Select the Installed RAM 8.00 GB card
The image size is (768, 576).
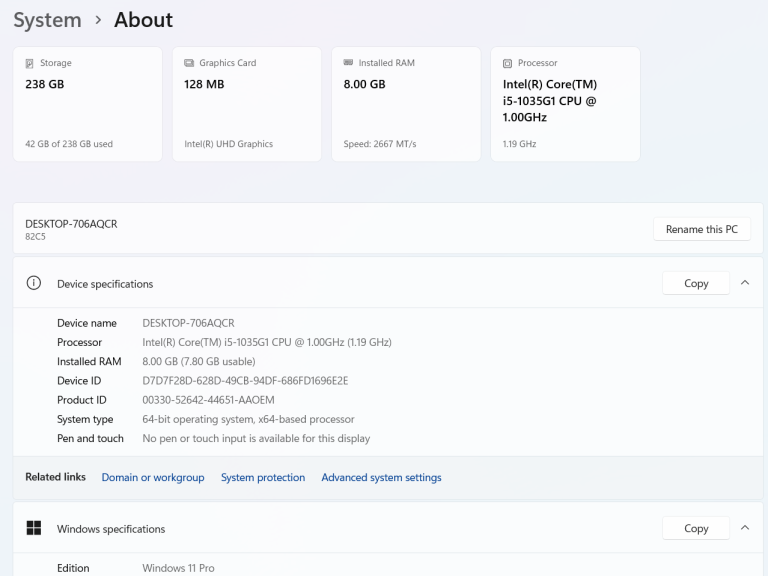click(x=406, y=104)
